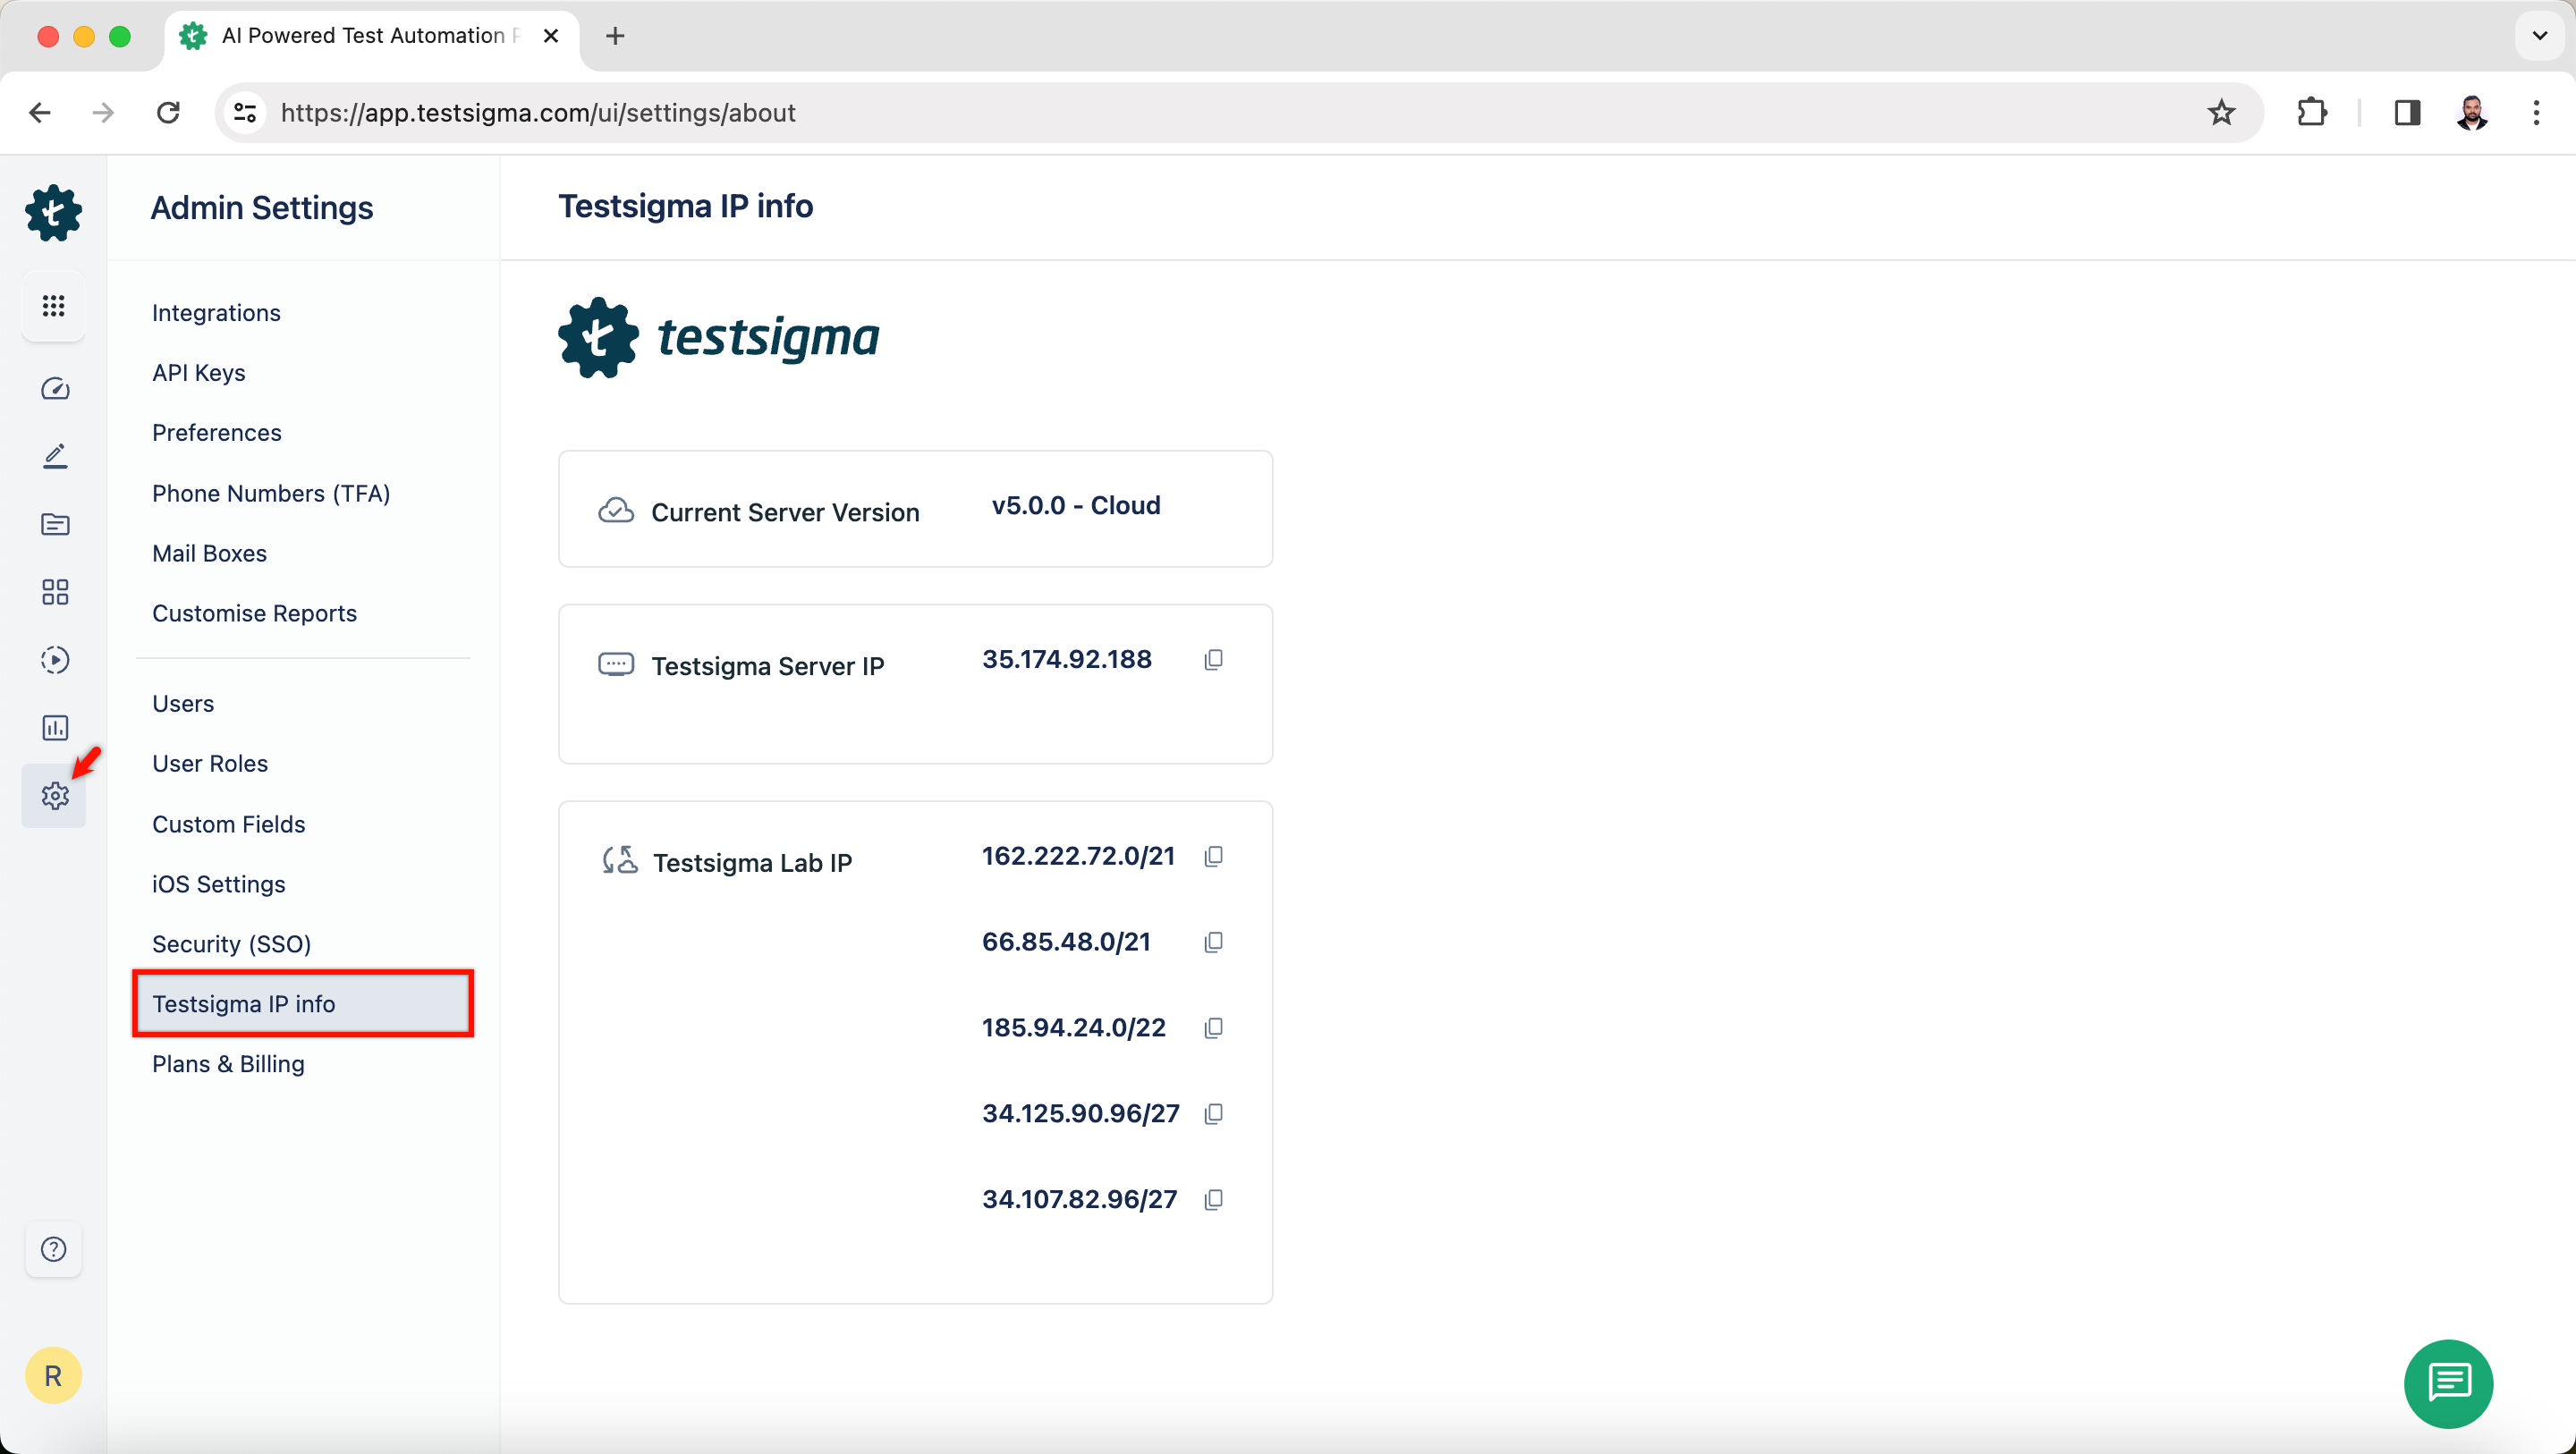Close the AI Powered Test Automation tab

pyautogui.click(x=550, y=37)
